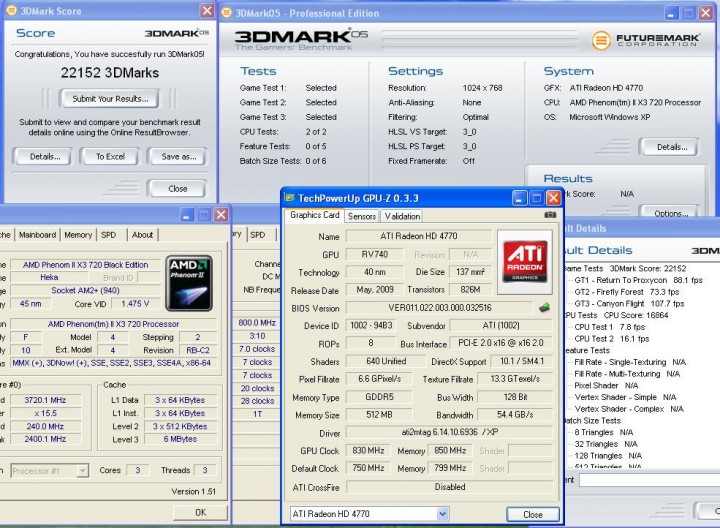Select CPU Test 2 result row
This screenshot has width=720, height=528.
point(612,339)
